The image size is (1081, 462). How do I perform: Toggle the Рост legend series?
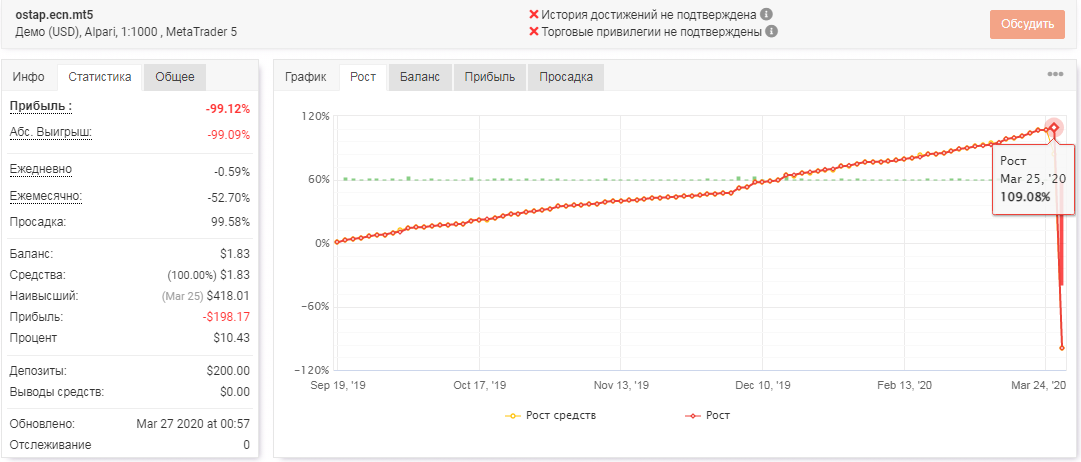[x=706, y=416]
